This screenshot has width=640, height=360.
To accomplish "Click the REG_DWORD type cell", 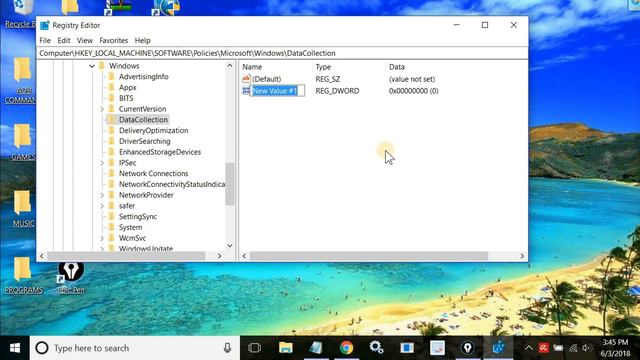I will (x=337, y=91).
